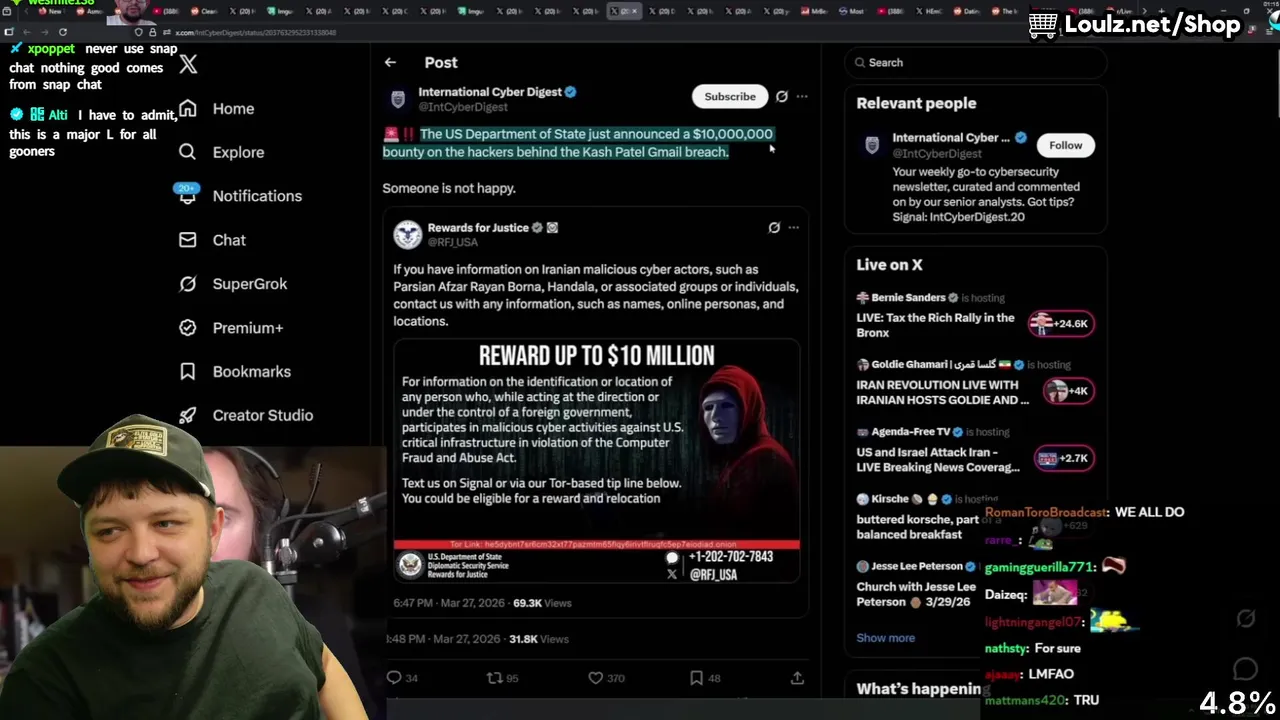Viewport: 1280px width, 720px height.
Task: Click the X logo in the sidebar
Action: (x=188, y=65)
